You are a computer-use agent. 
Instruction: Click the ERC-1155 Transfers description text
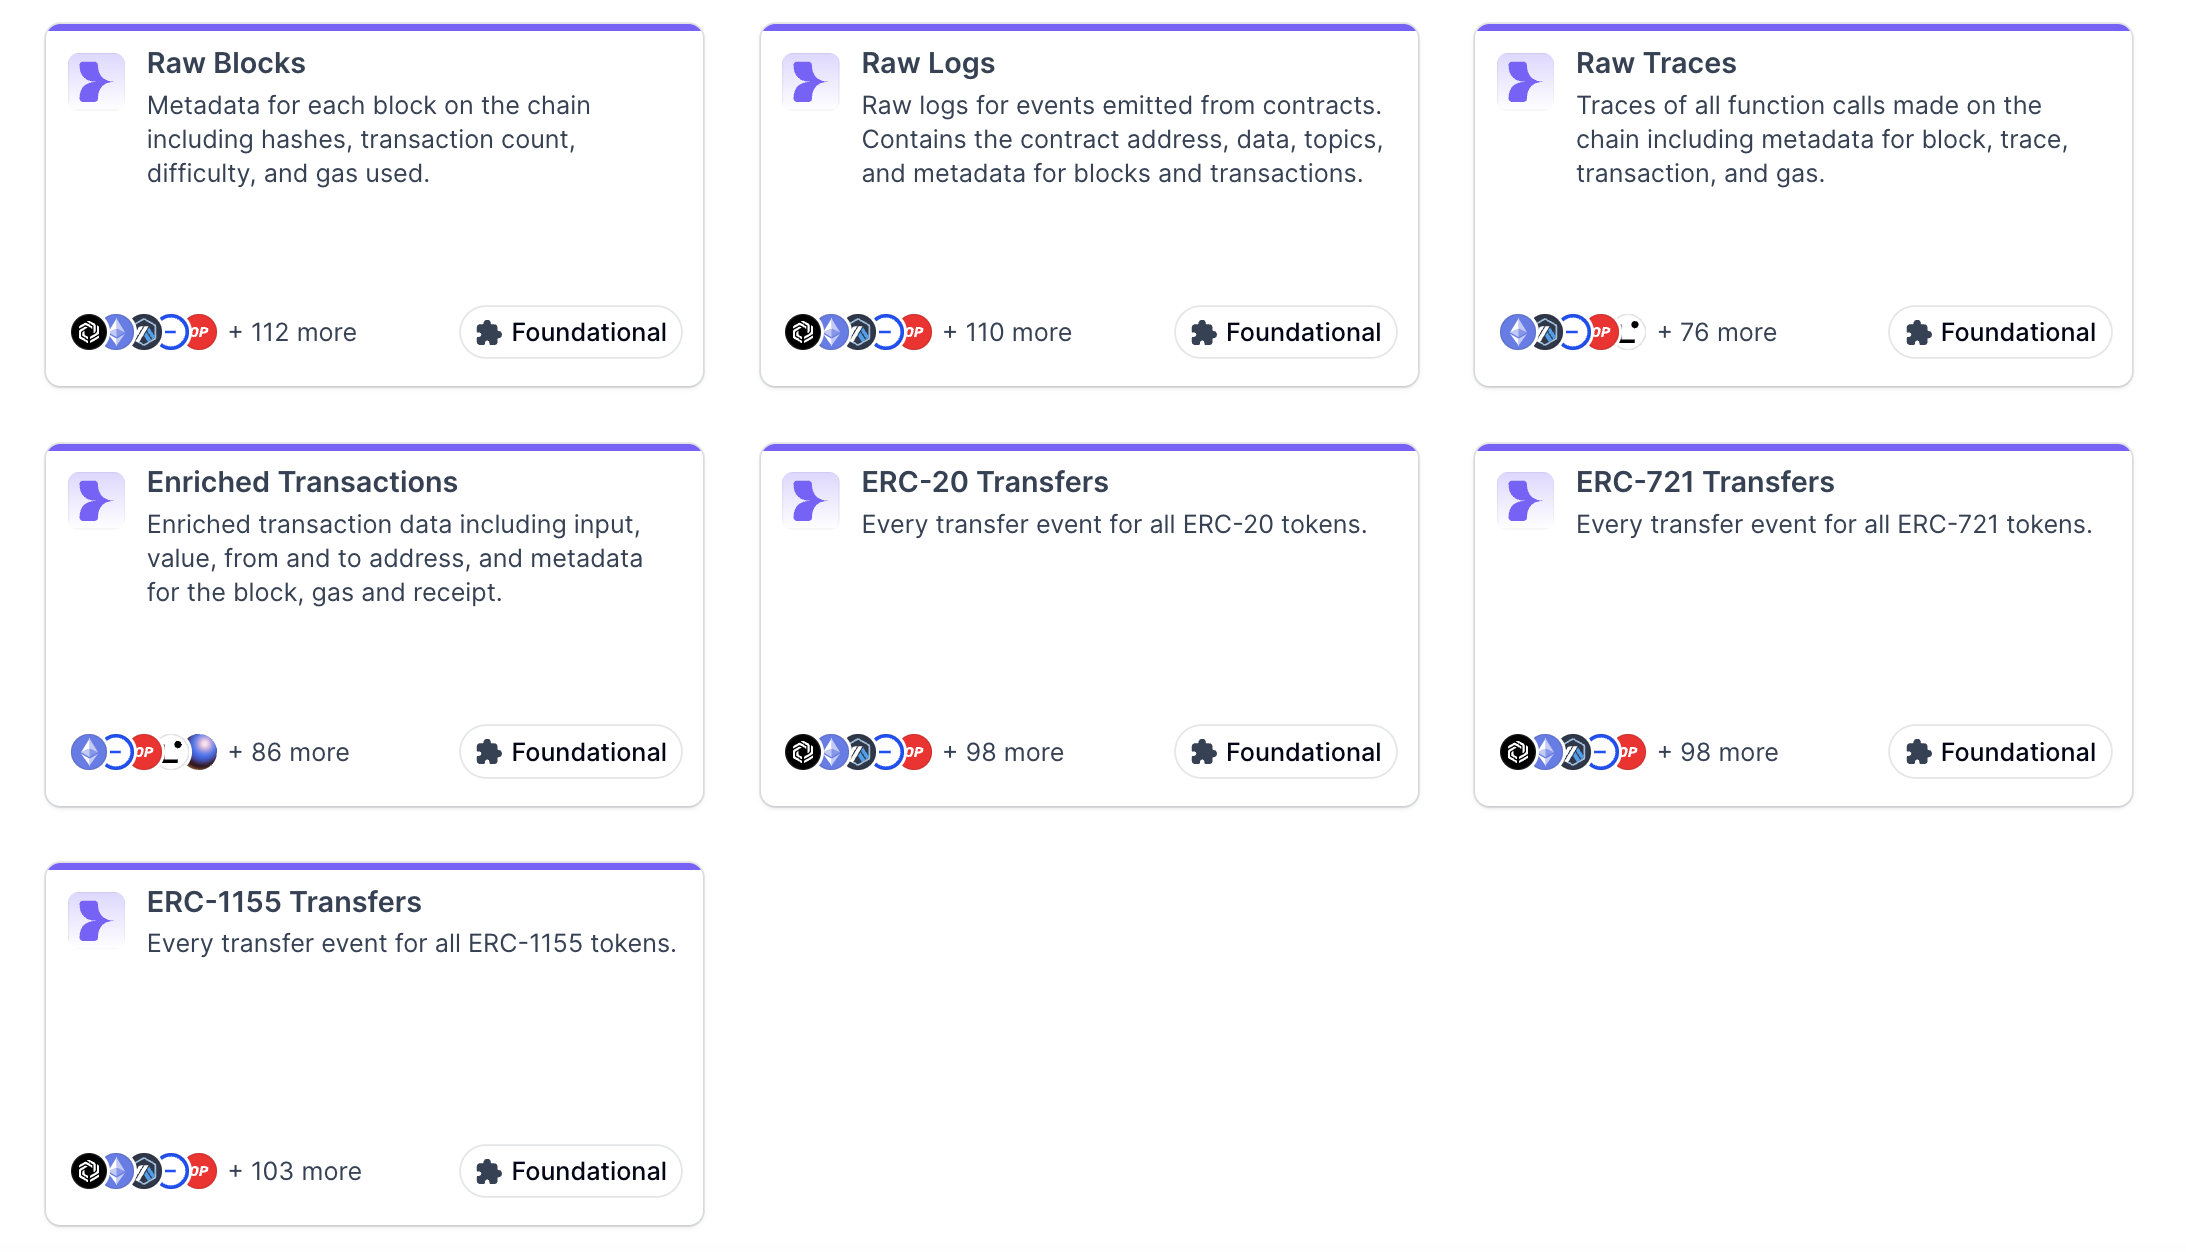tap(411, 943)
